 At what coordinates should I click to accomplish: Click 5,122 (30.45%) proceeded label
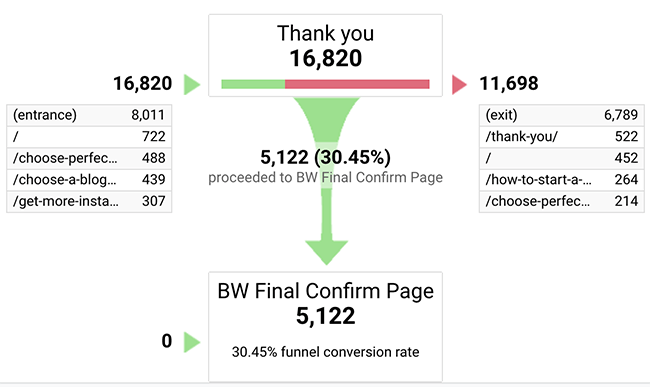tap(325, 157)
